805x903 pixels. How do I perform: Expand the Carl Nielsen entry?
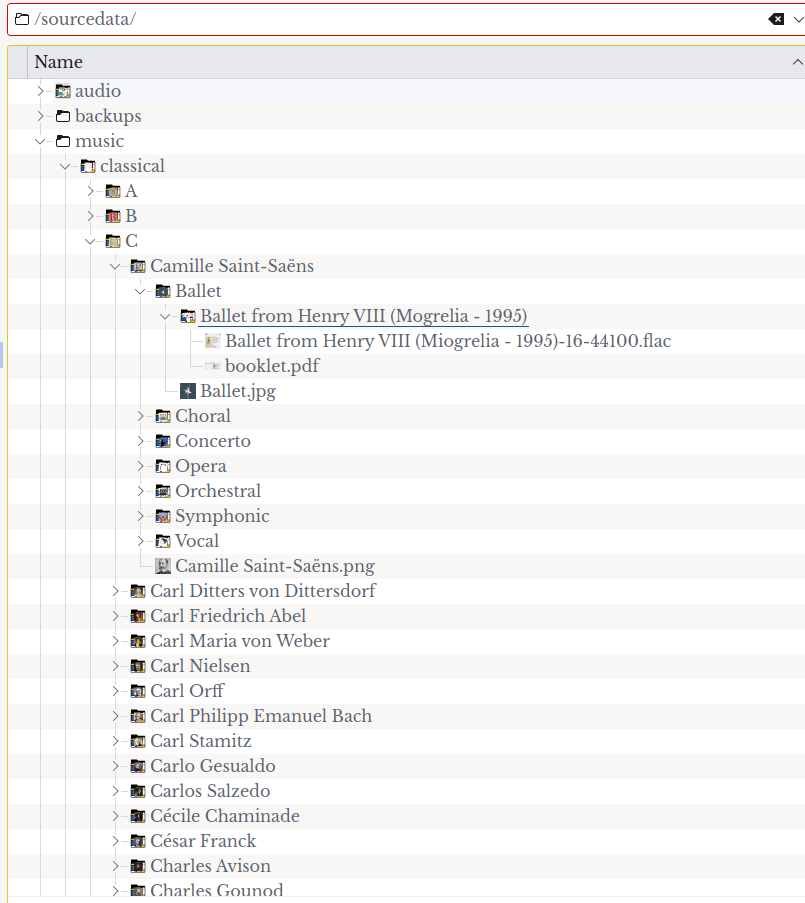click(116, 666)
